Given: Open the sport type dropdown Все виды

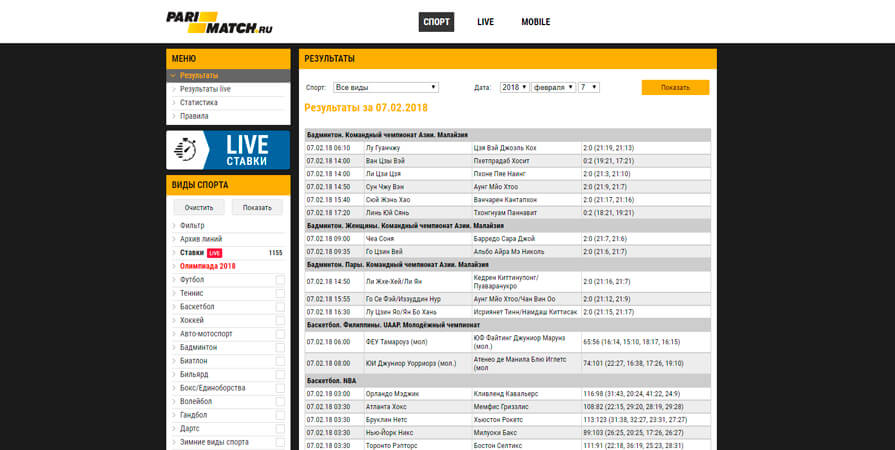Looking at the screenshot, I should point(386,87).
